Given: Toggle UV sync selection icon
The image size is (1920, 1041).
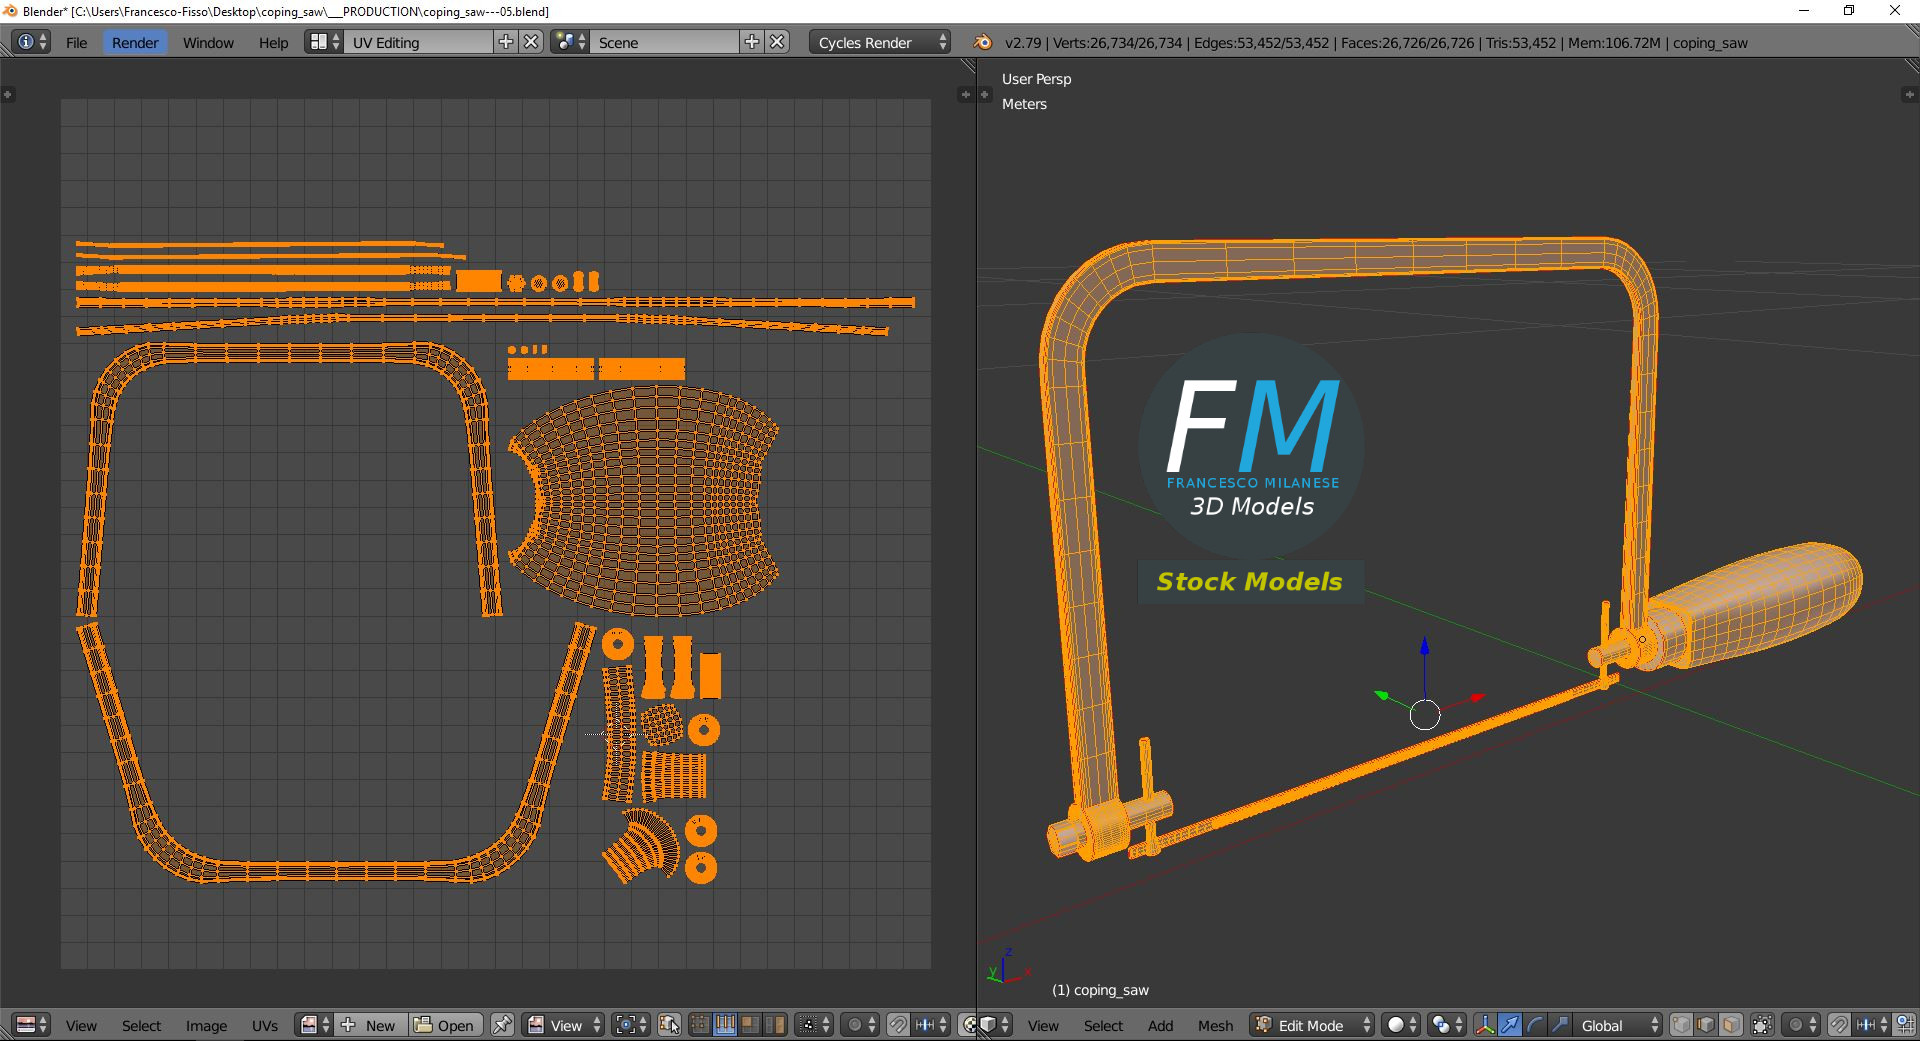Looking at the screenshot, I should (669, 1025).
